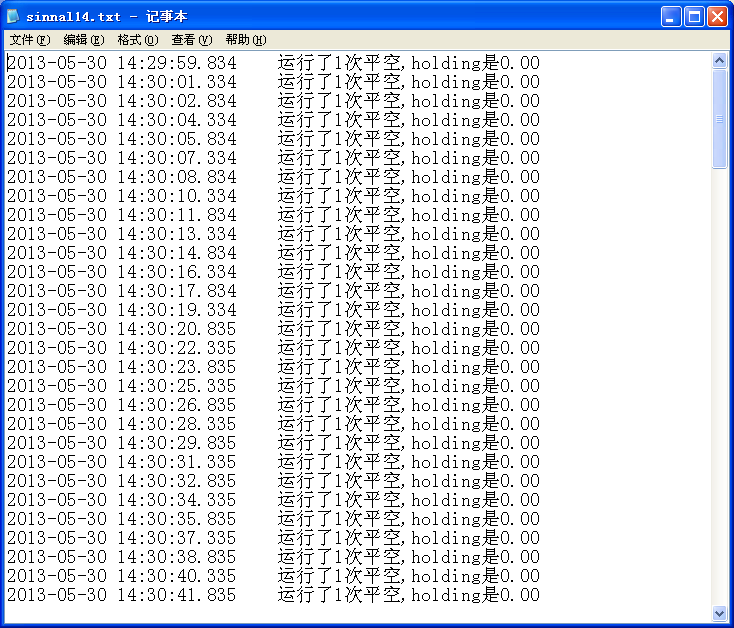
Task: Minimize the sinnal14.txt Notepad window
Action: pos(671,17)
